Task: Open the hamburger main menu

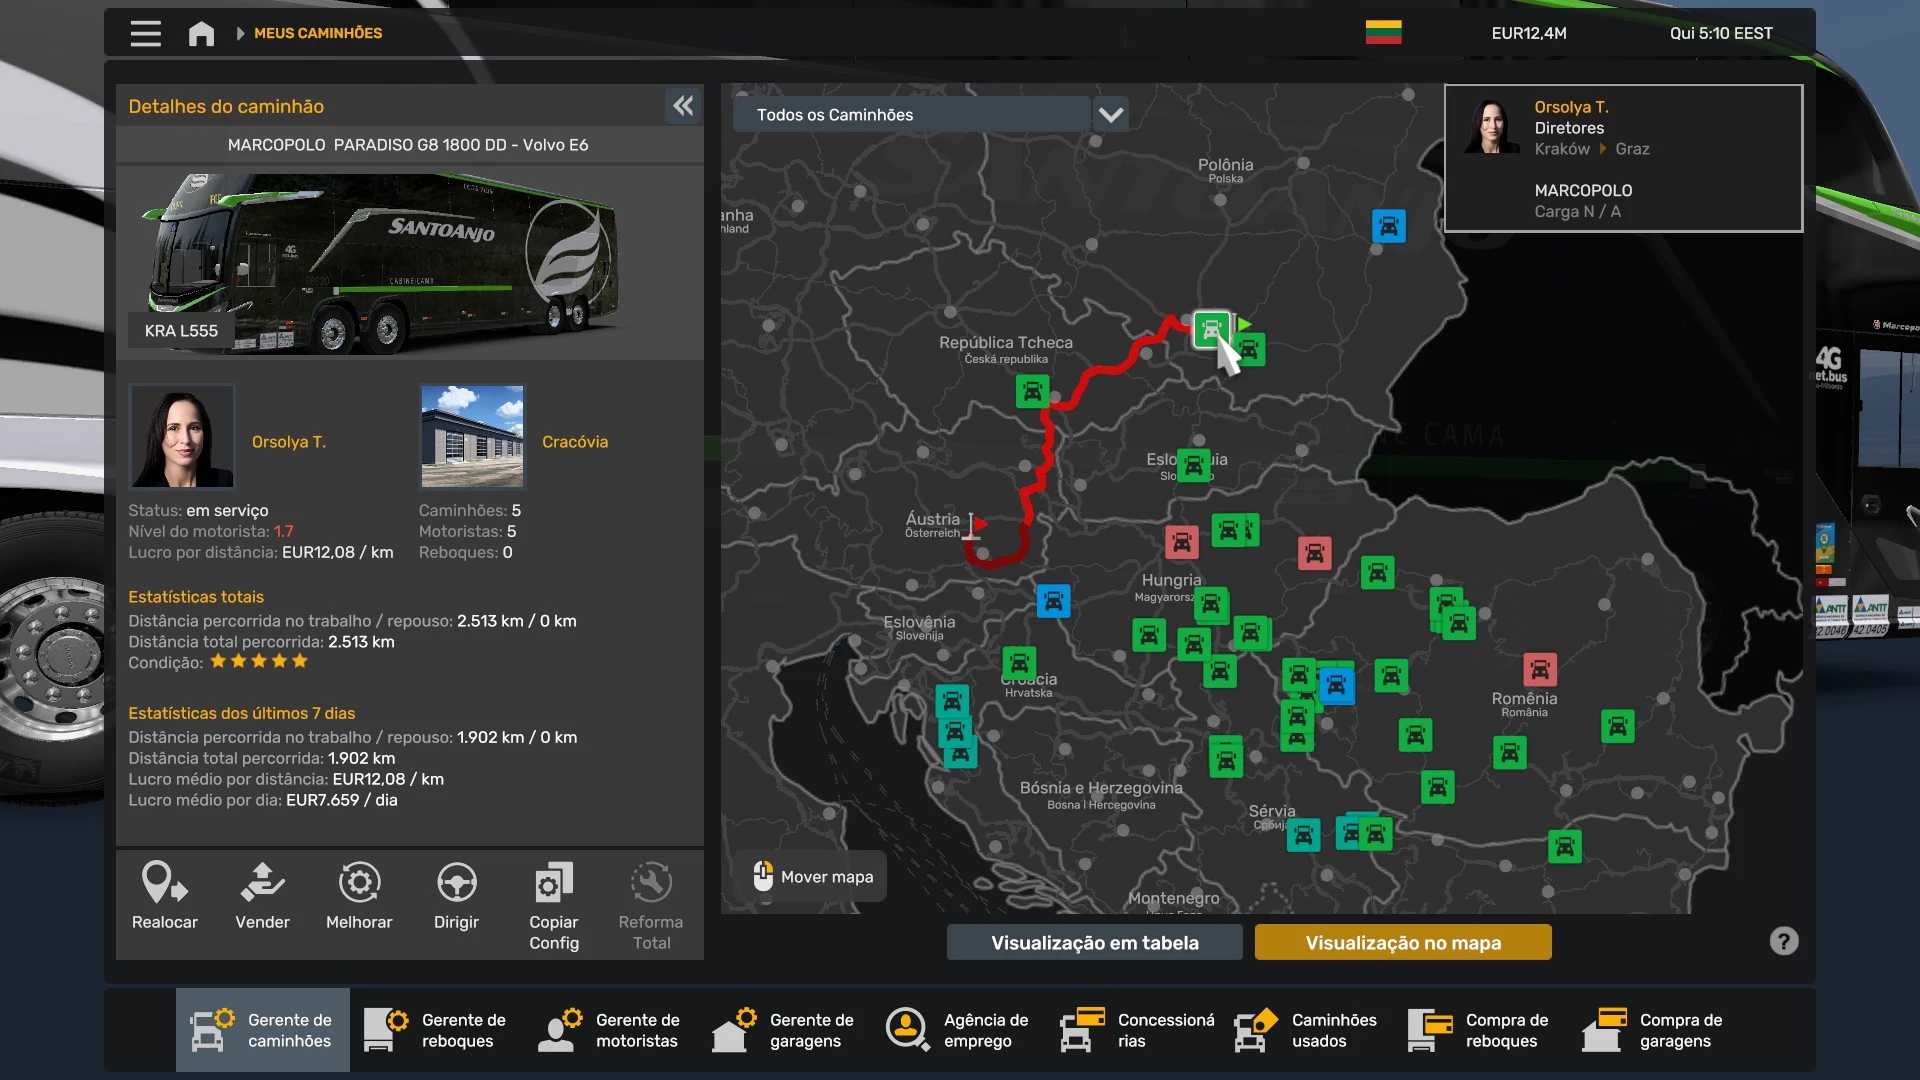Action: point(145,33)
